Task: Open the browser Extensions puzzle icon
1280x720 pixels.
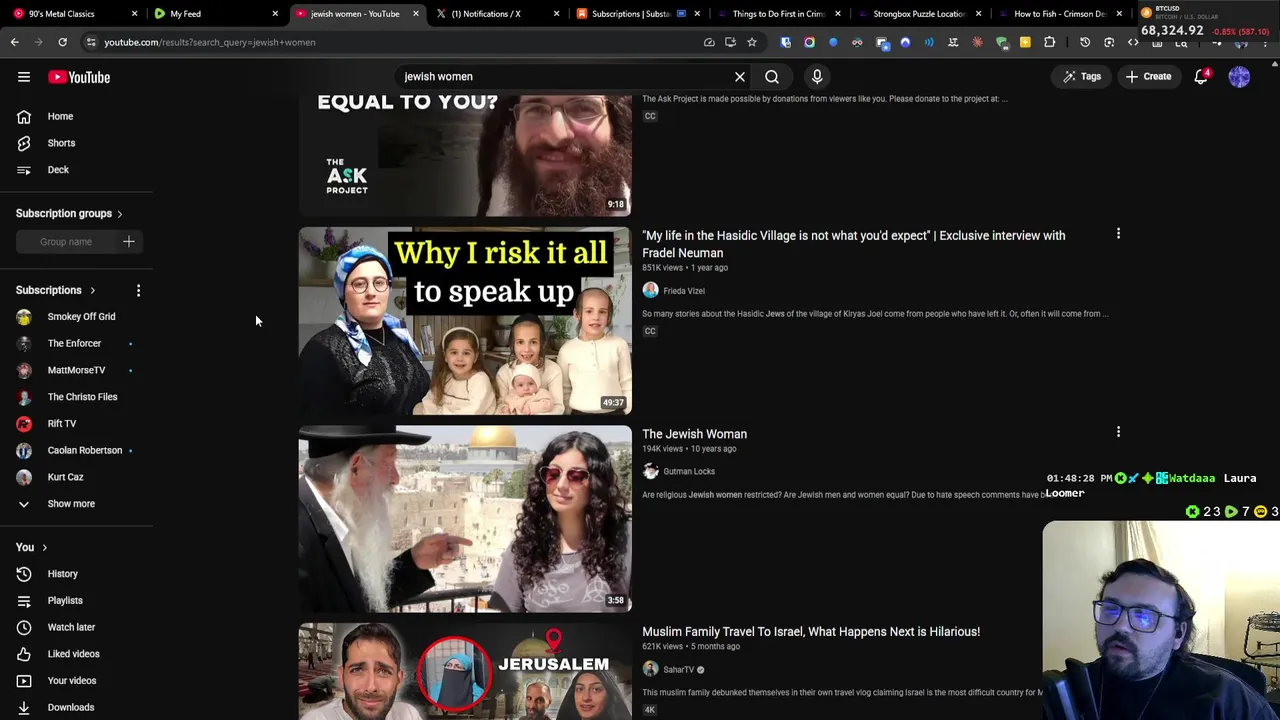Action: tap(1049, 42)
